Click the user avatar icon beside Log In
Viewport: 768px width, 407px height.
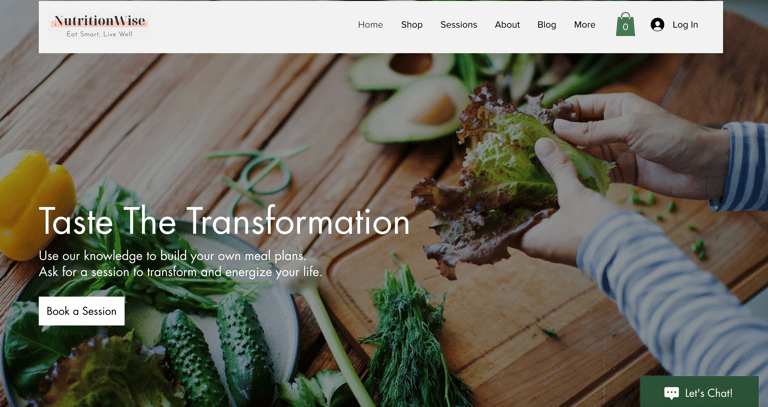click(x=657, y=24)
